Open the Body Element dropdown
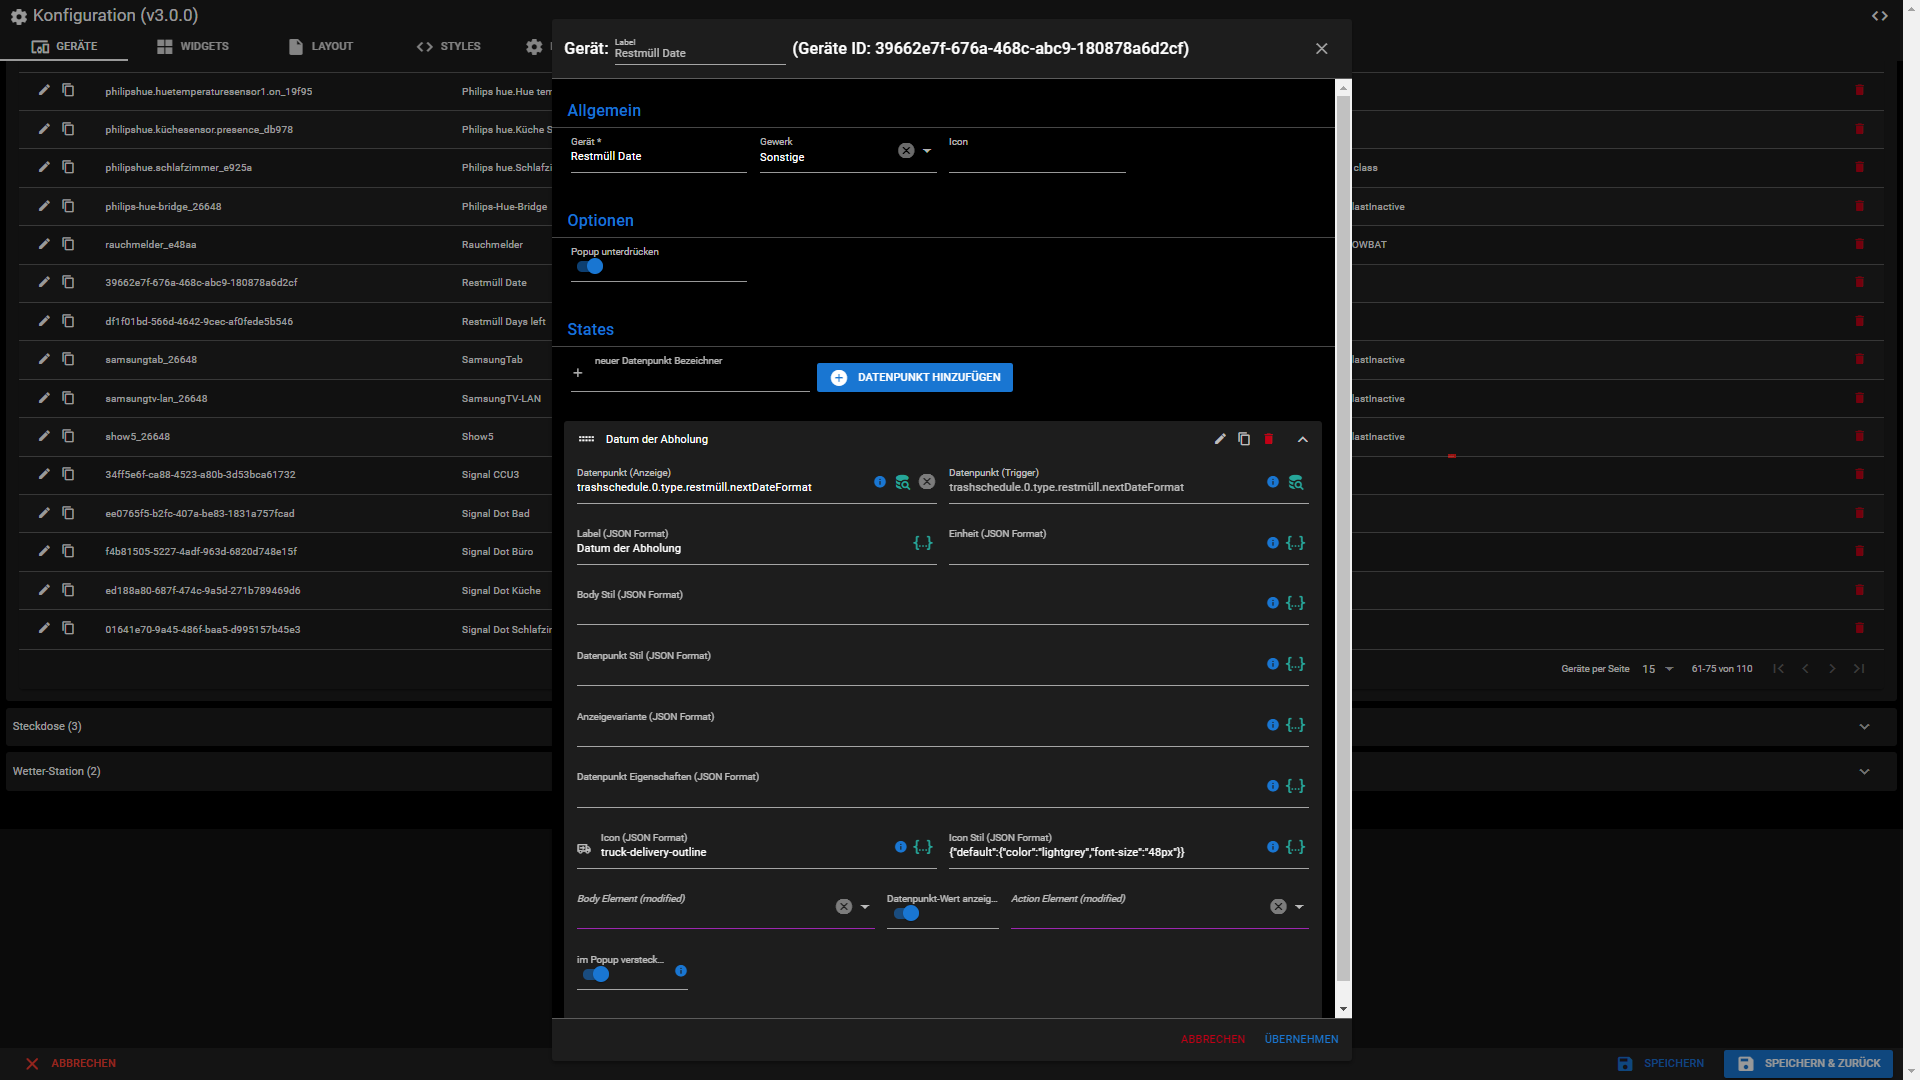 coord(865,907)
